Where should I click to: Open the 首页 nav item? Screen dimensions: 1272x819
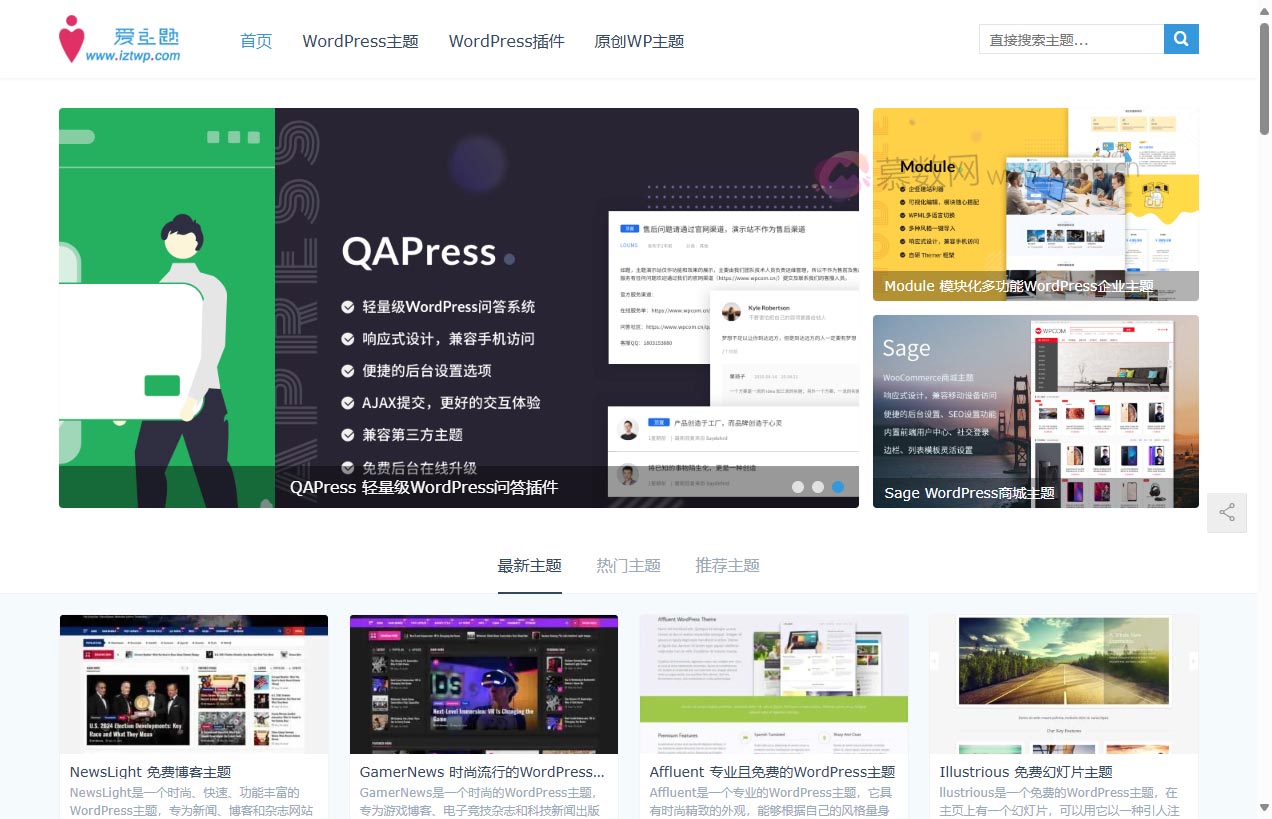point(256,41)
